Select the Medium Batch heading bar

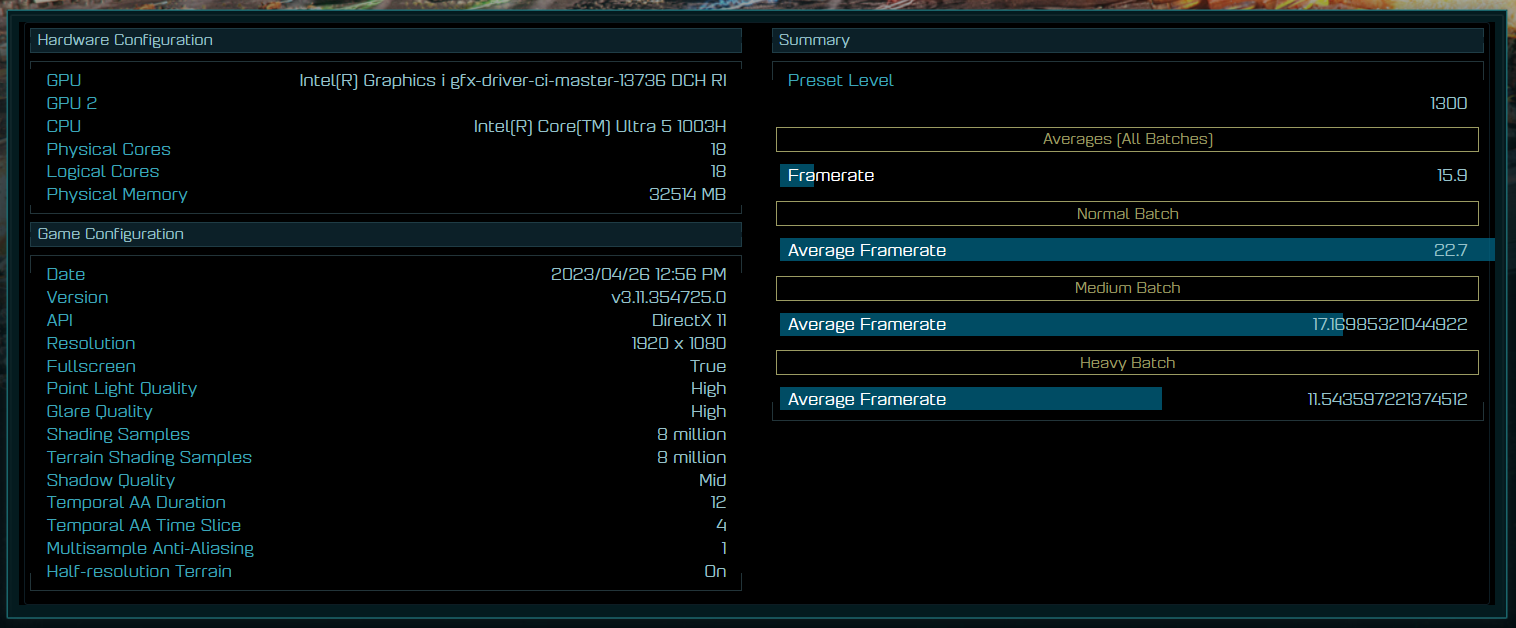[1127, 288]
